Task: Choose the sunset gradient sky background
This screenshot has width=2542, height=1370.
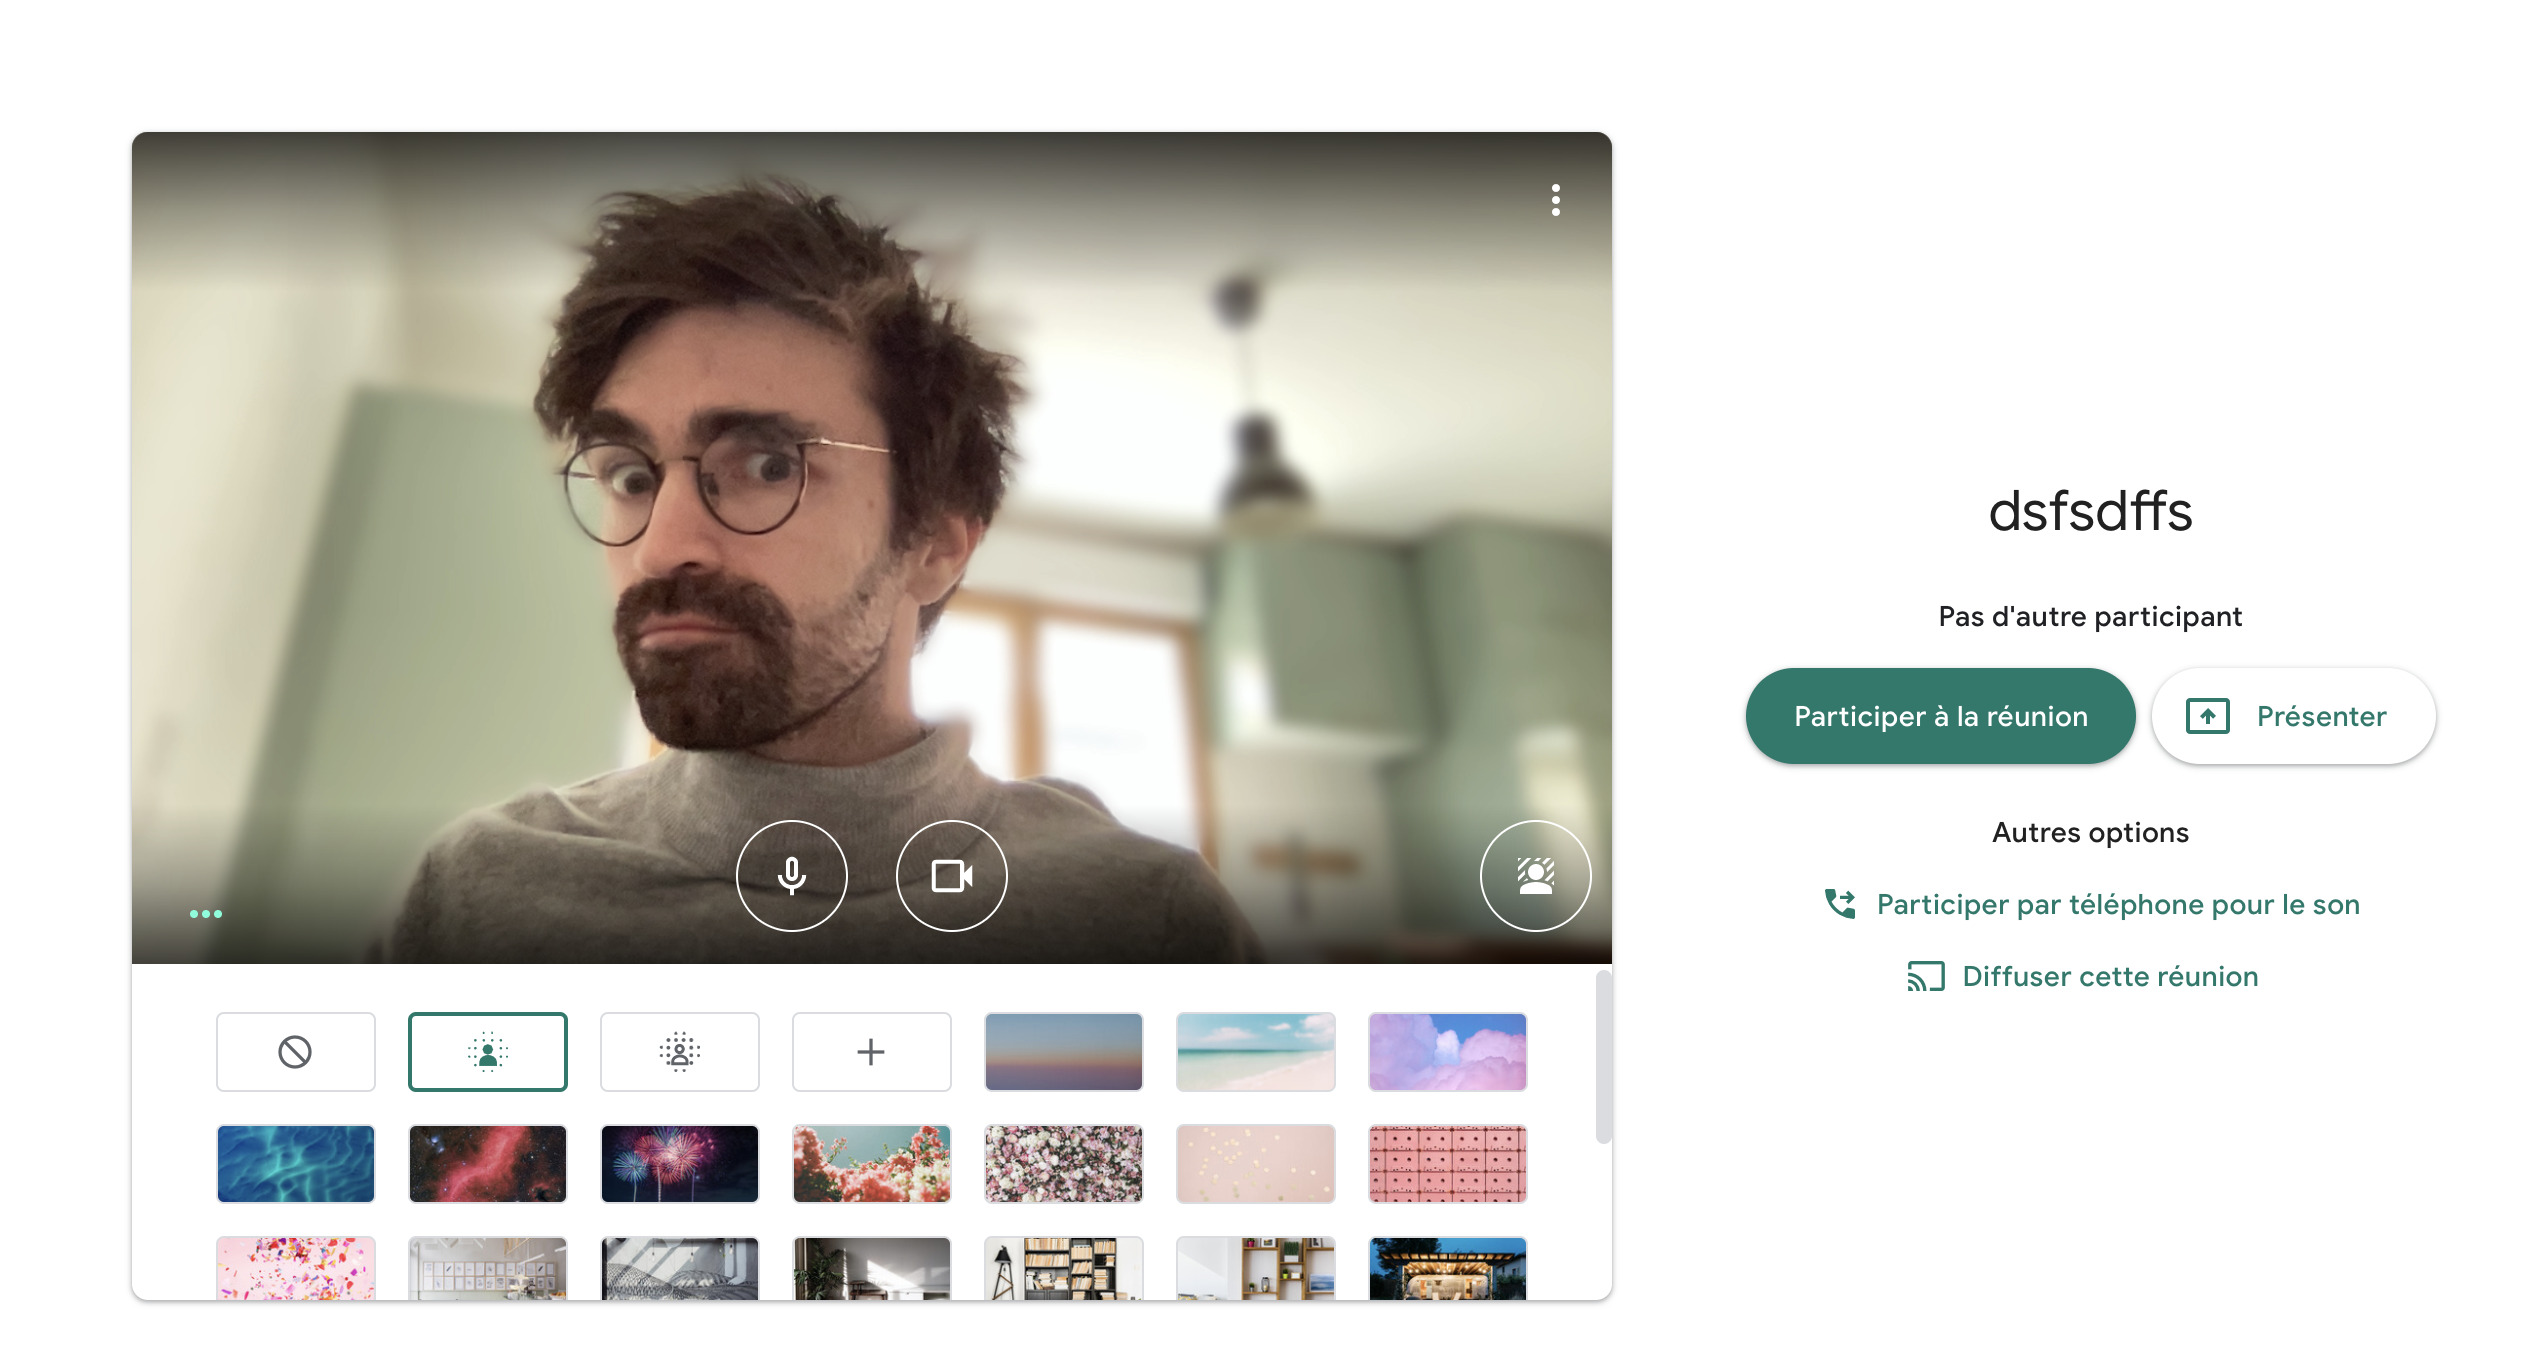Action: tap(1064, 1052)
